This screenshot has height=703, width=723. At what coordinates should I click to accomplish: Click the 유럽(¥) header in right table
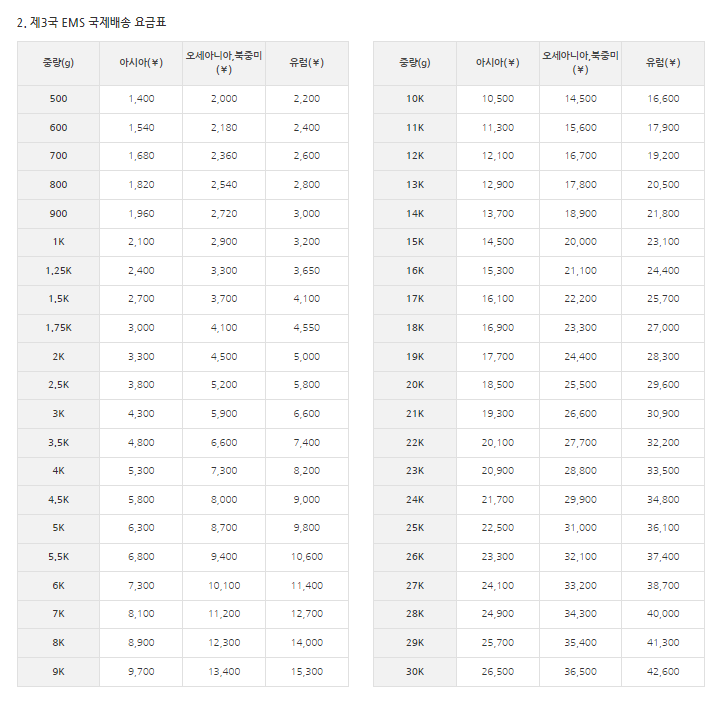[x=663, y=63]
